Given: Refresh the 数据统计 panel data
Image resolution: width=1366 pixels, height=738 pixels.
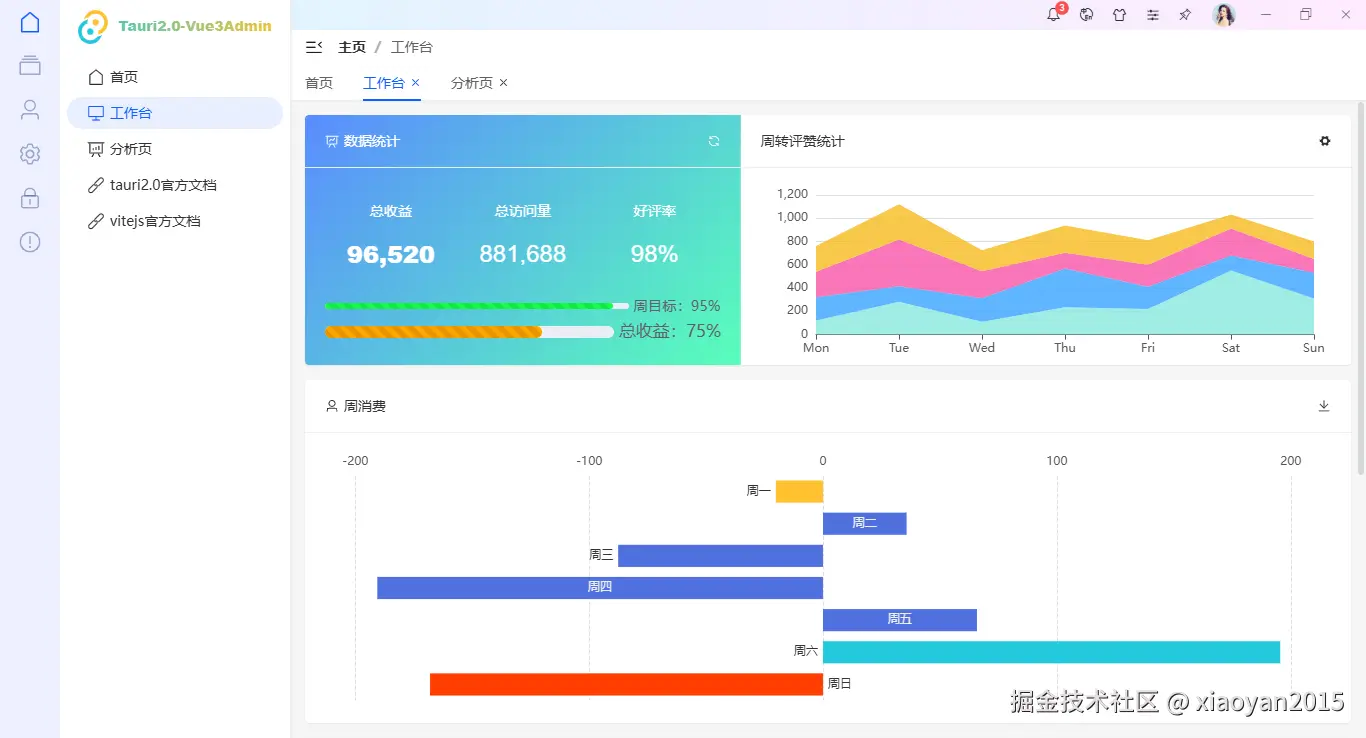Looking at the screenshot, I should click(713, 141).
